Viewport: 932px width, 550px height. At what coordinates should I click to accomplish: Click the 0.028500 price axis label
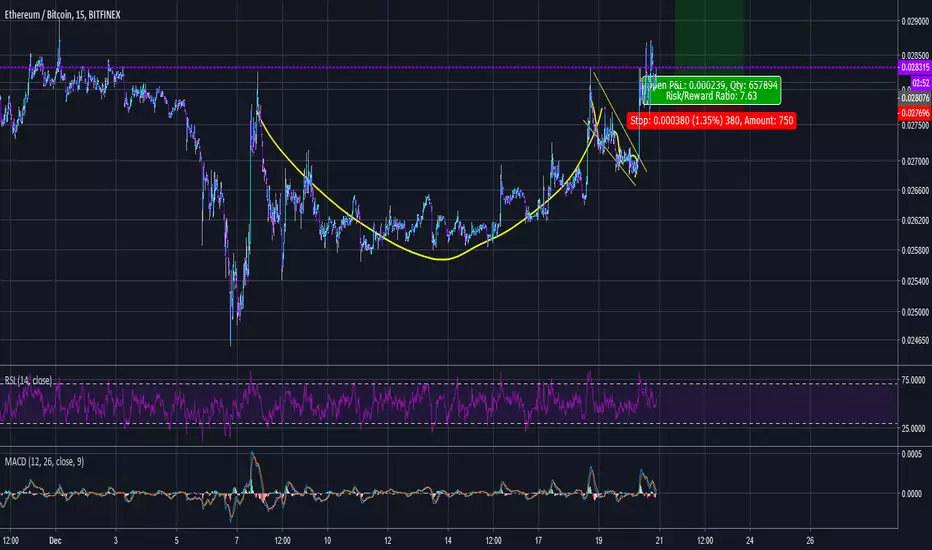pos(915,56)
